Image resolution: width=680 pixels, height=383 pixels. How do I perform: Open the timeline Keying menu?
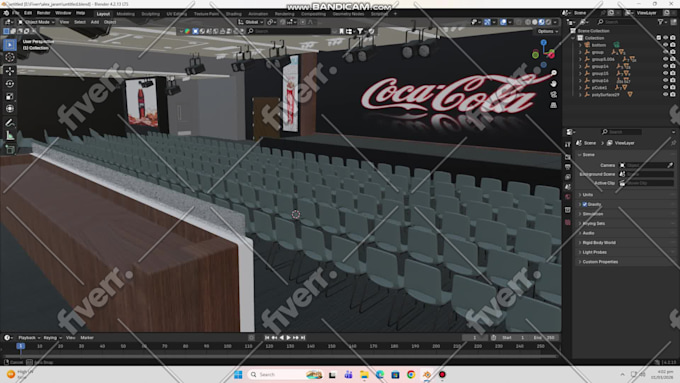pyautogui.click(x=52, y=337)
